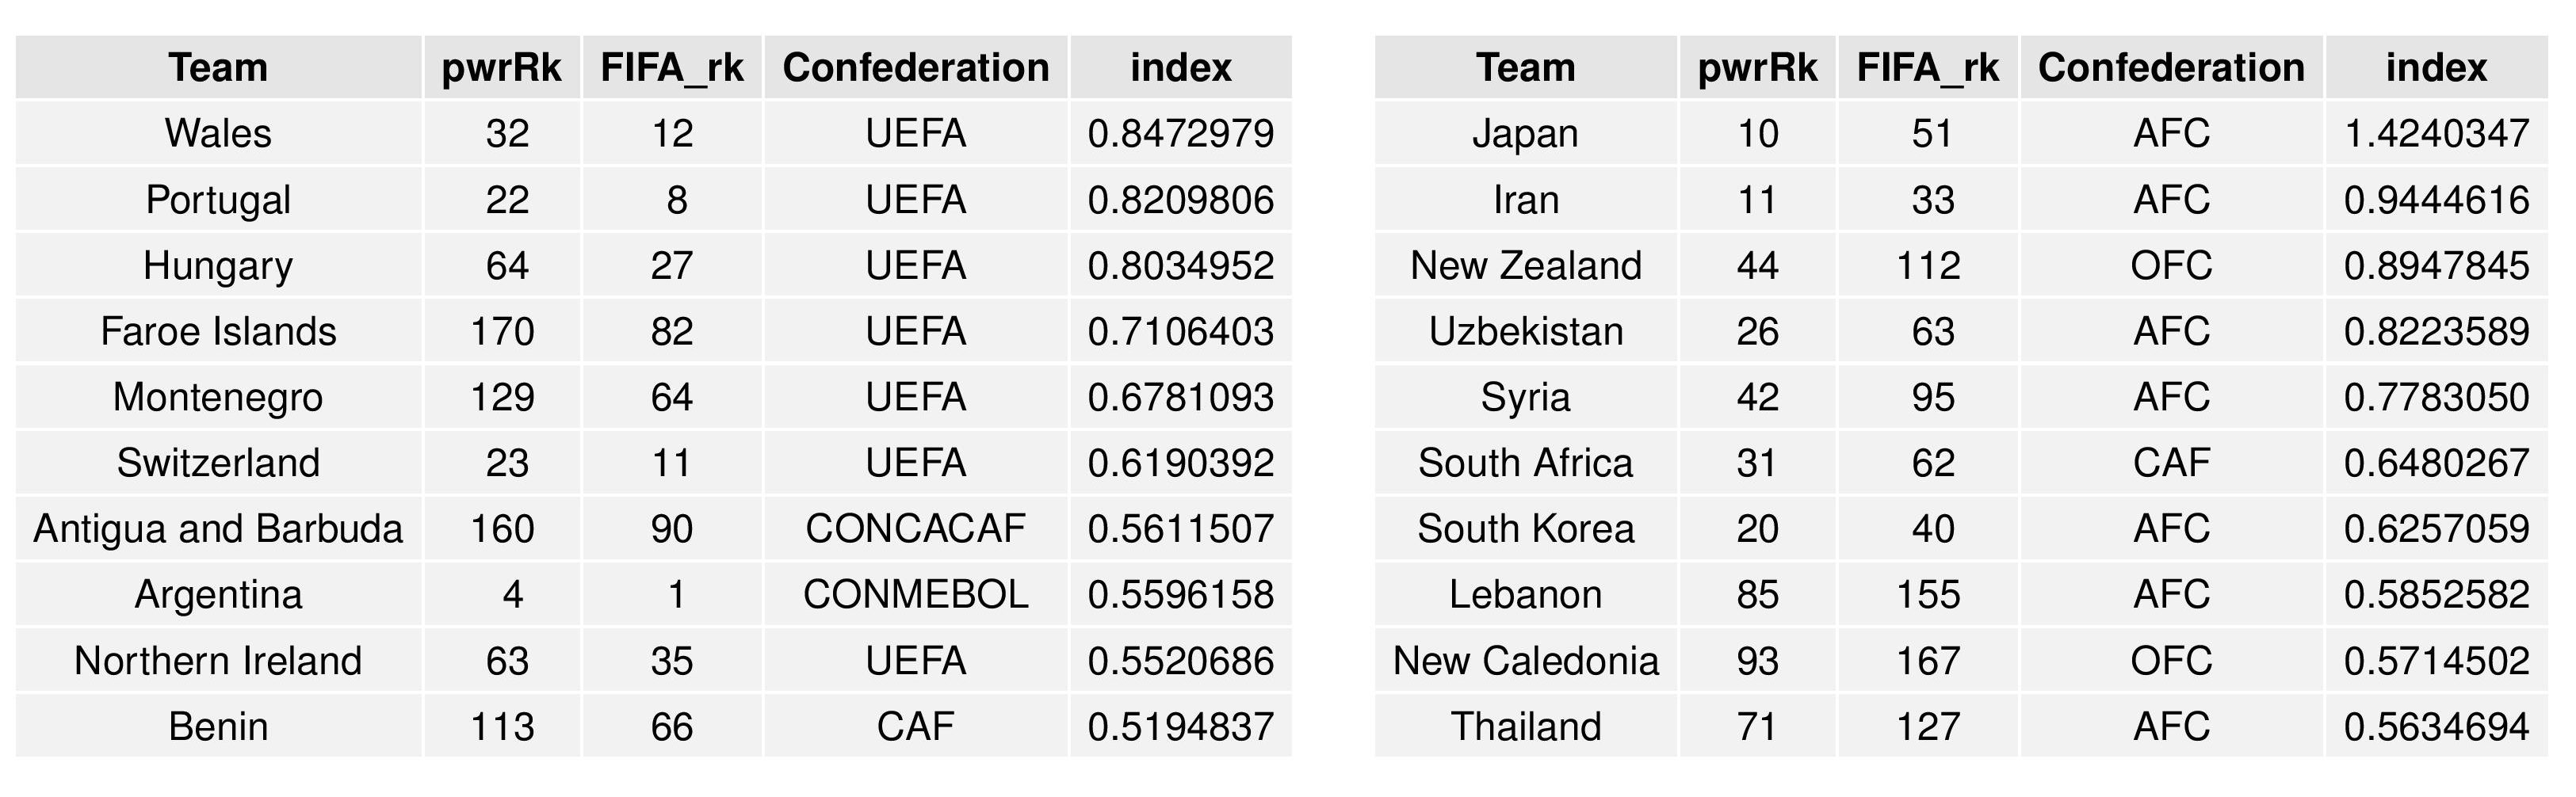Click the Wales team cell
This screenshot has width=2576, height=797.
(x=218, y=133)
